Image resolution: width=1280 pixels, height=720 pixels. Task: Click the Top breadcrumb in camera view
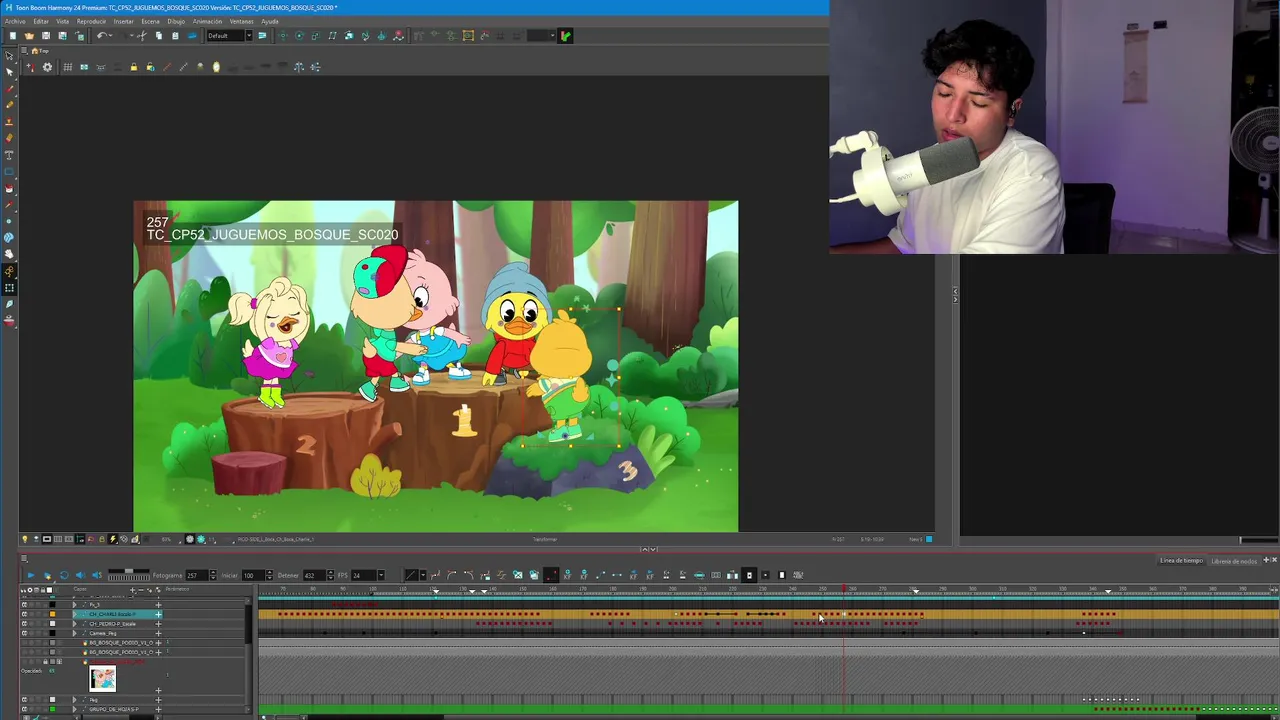coord(40,51)
